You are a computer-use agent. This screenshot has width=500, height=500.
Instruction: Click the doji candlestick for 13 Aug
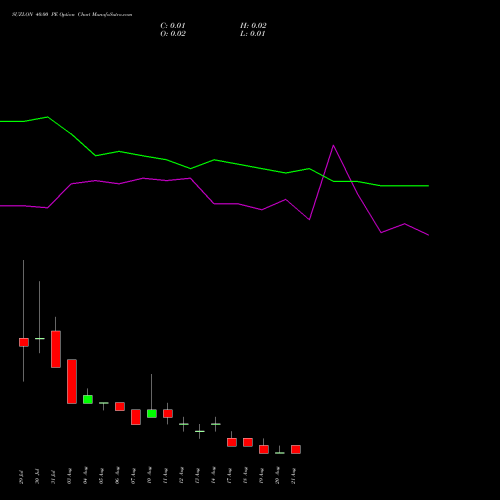click(200, 431)
